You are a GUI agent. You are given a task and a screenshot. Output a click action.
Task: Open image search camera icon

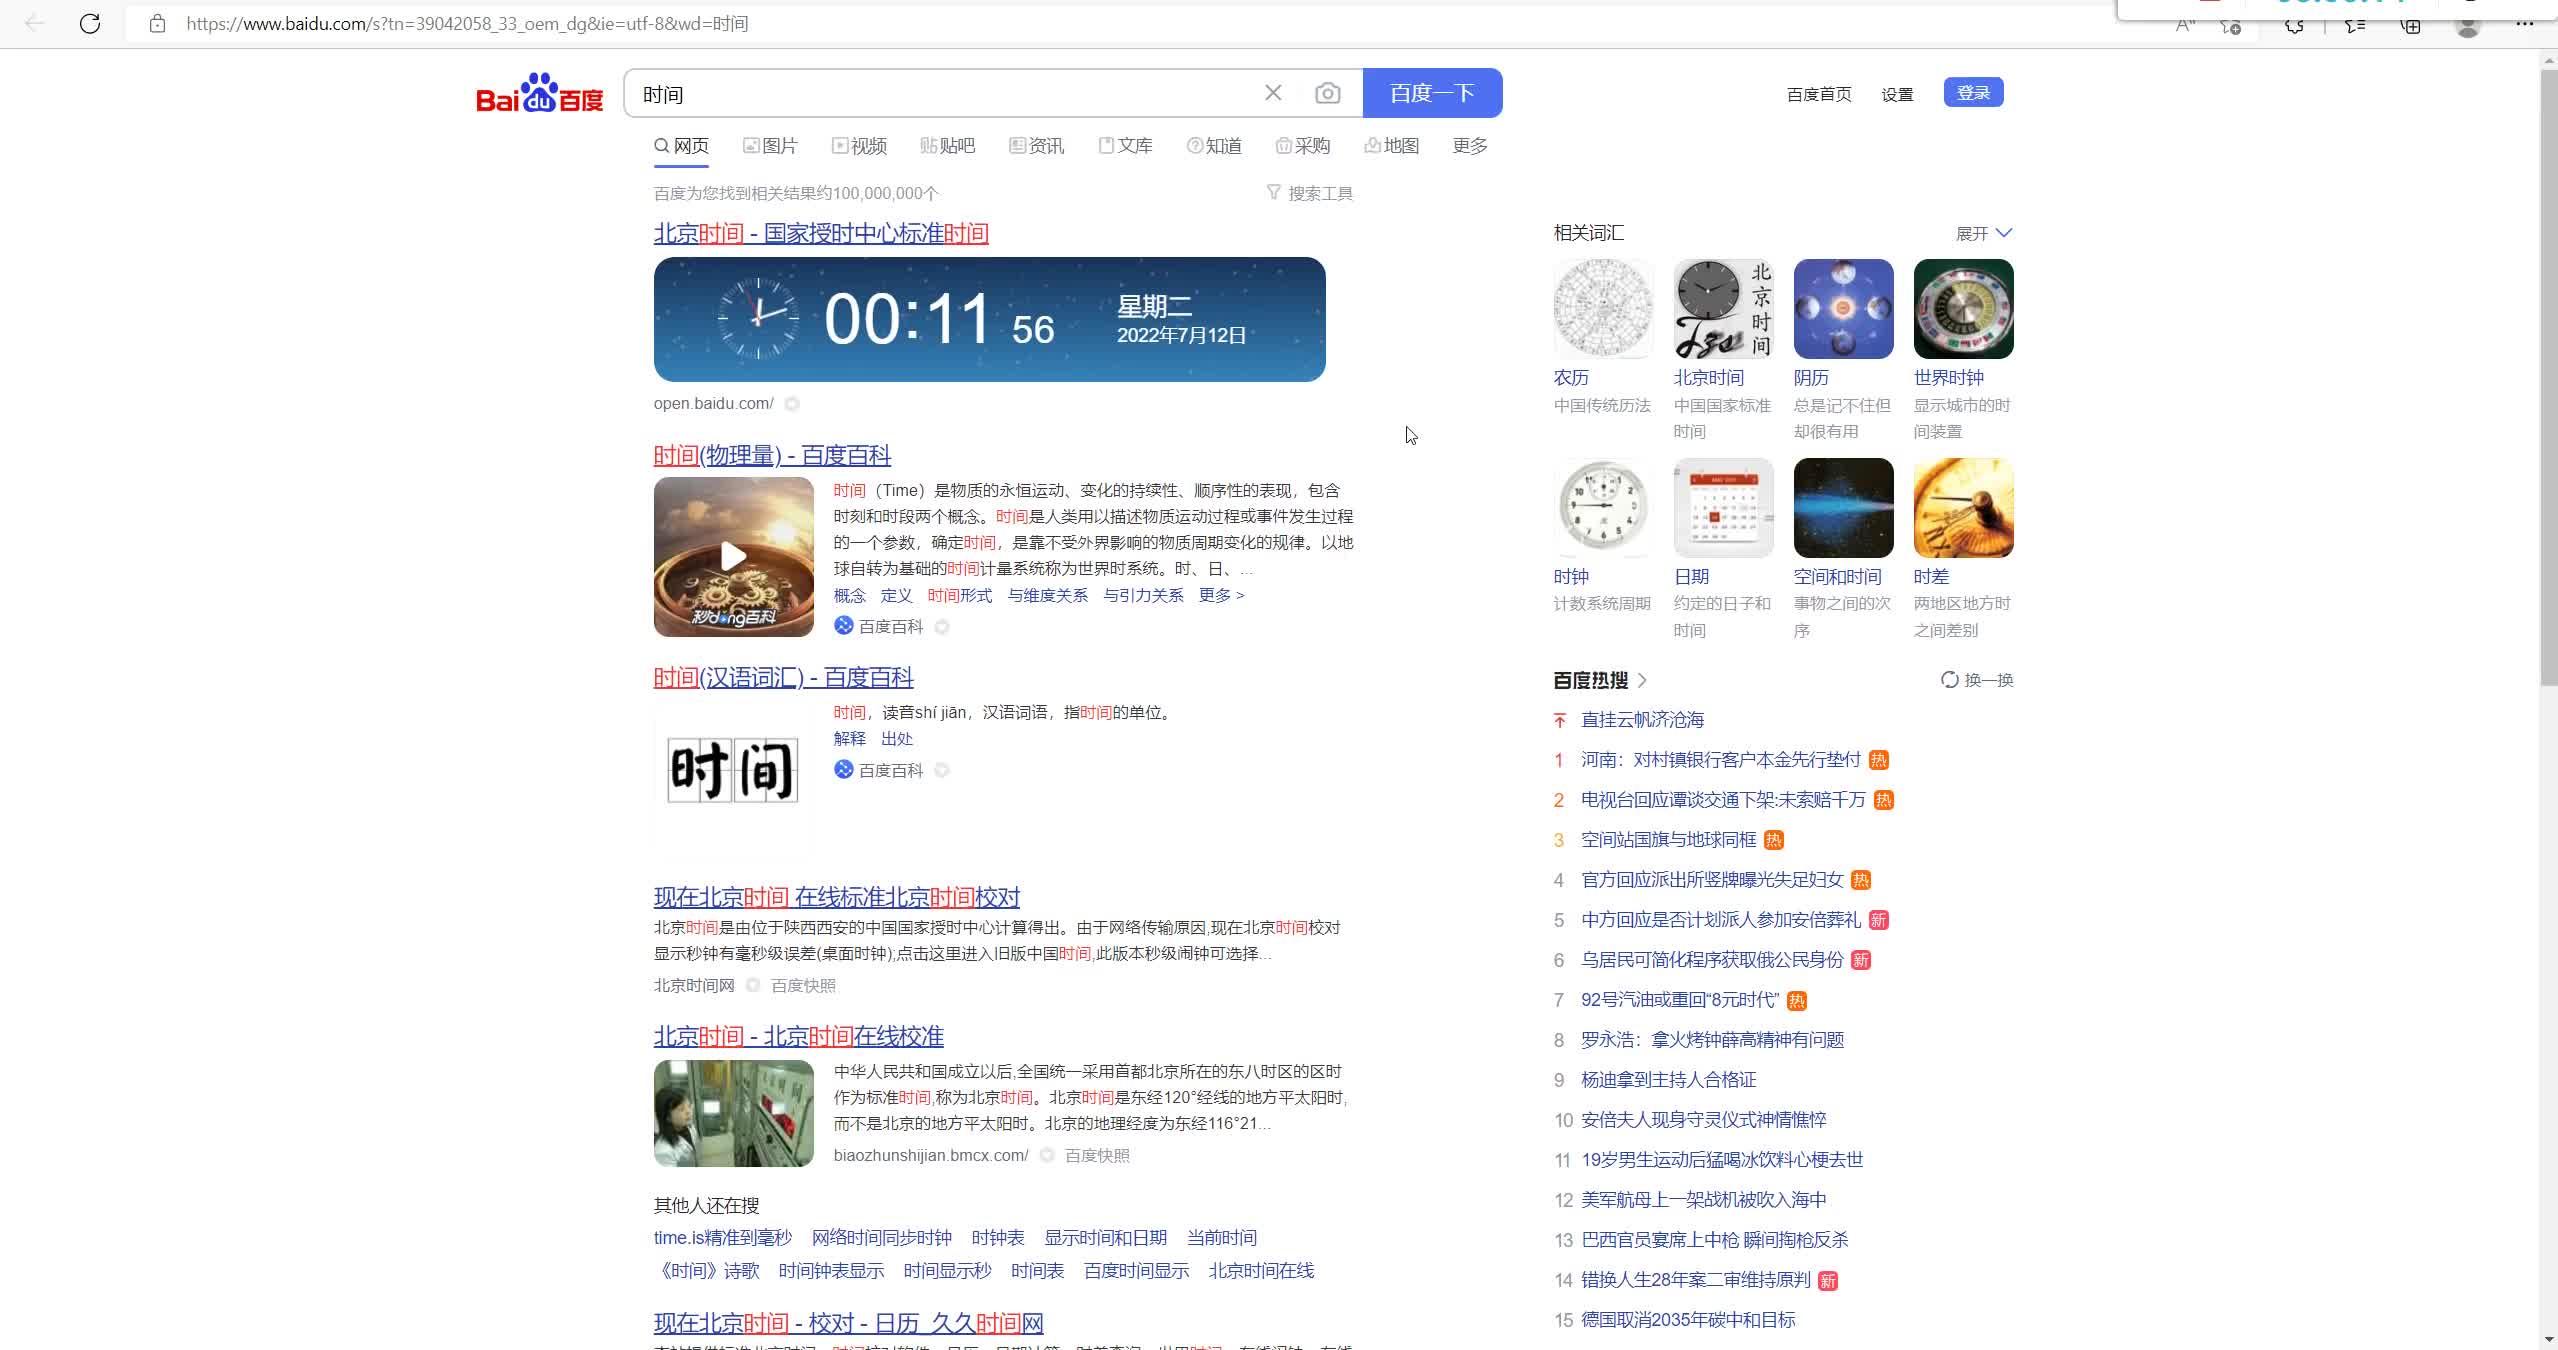pos(1328,93)
